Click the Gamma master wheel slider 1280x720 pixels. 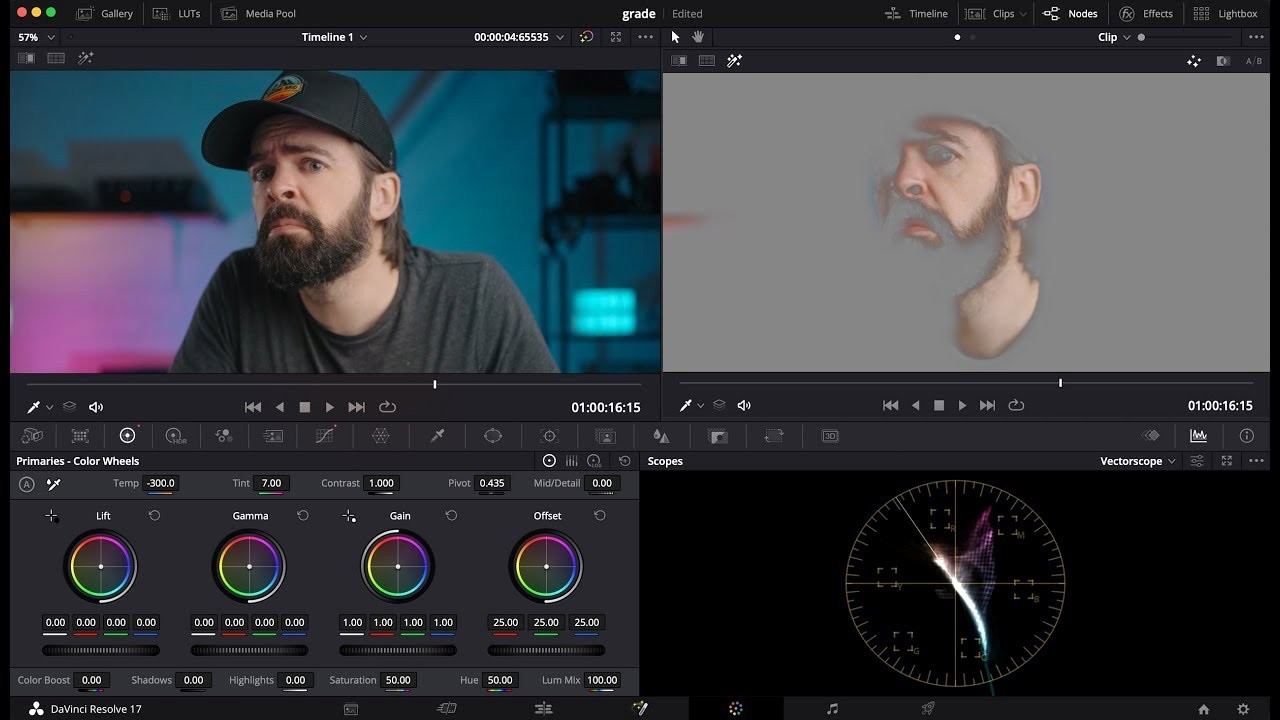pos(249,650)
